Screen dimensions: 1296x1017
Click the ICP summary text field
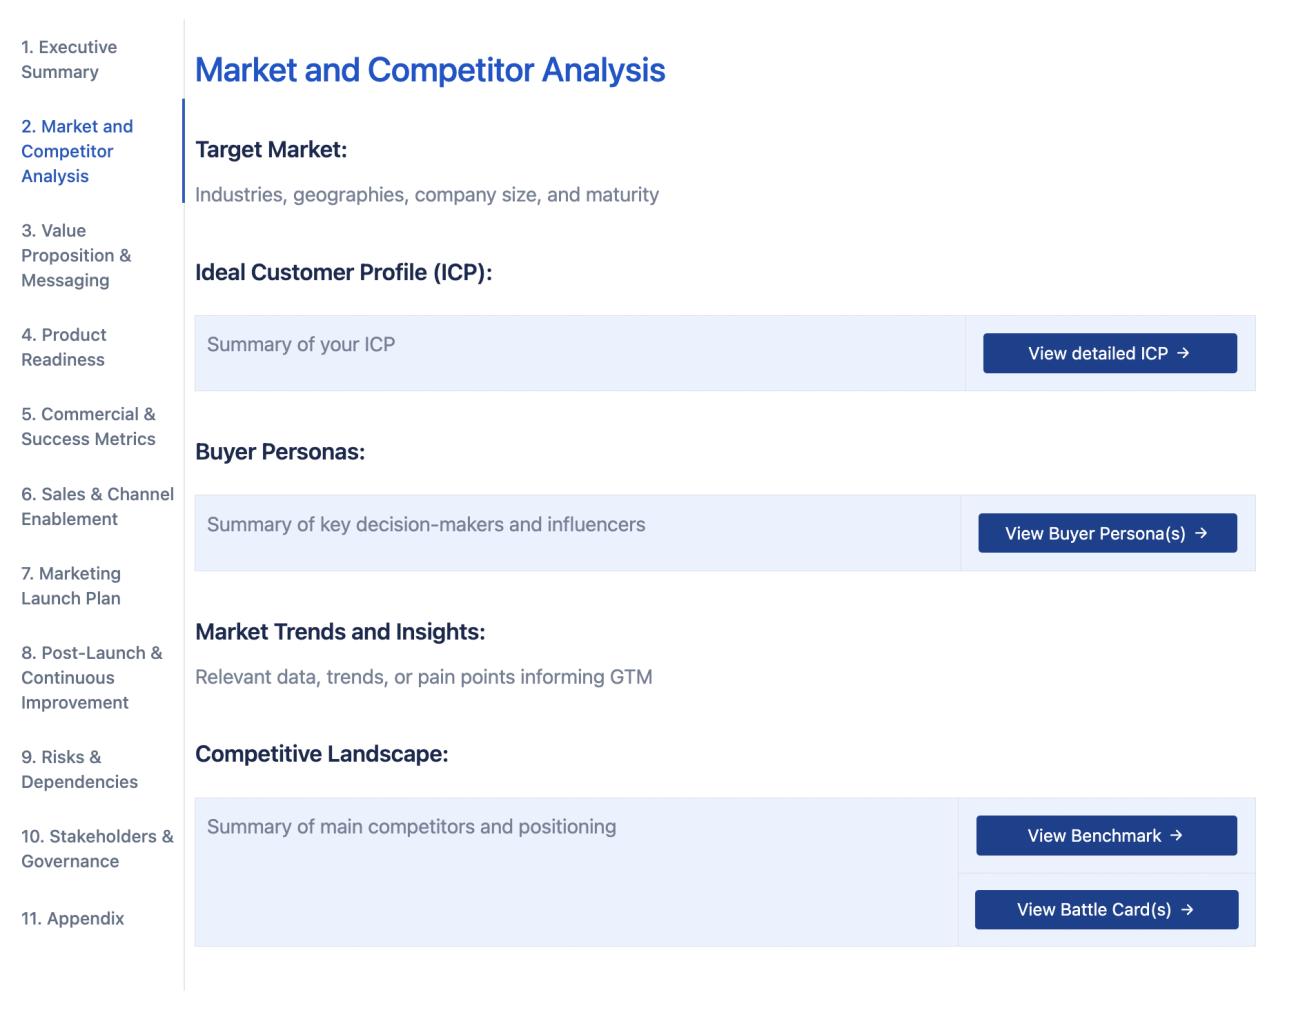coord(576,352)
